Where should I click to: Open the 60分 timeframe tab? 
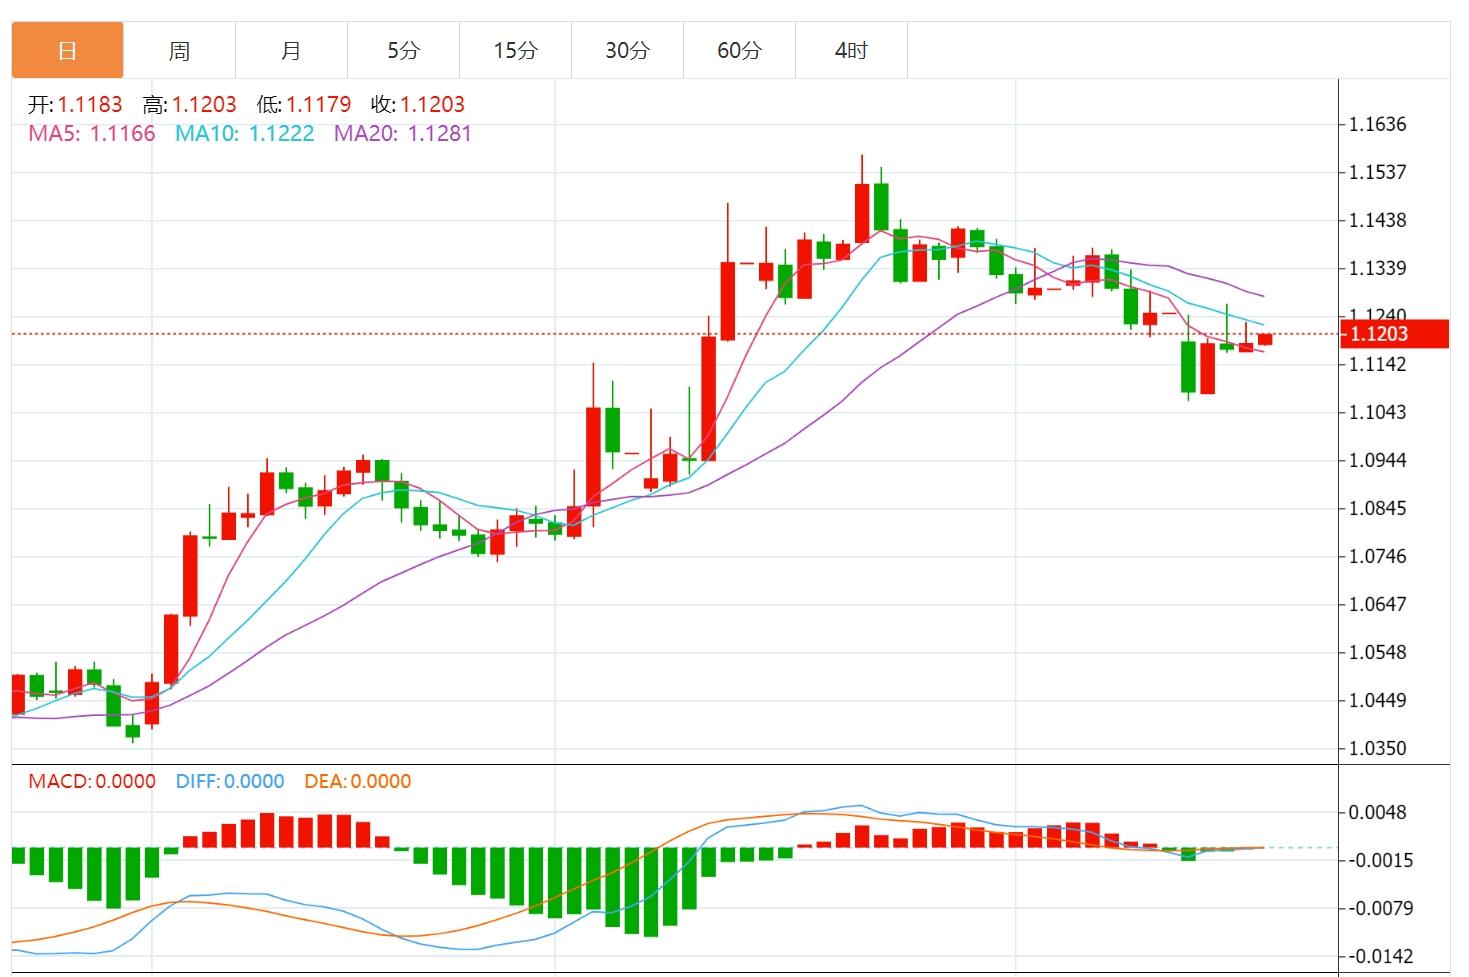pos(739,50)
